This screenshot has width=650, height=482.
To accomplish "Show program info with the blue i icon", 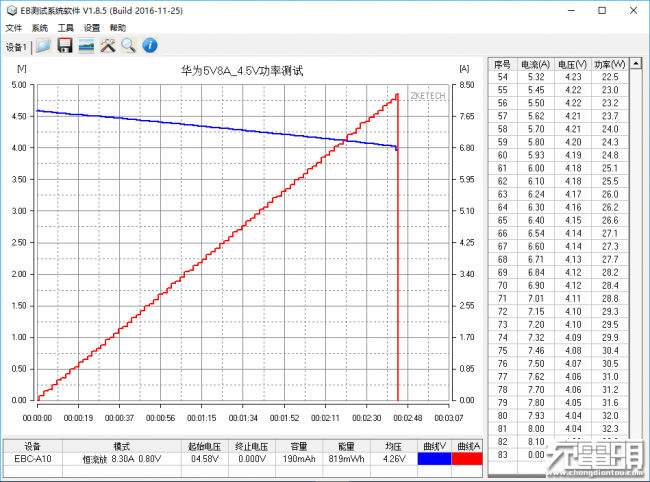I will pyautogui.click(x=150, y=45).
